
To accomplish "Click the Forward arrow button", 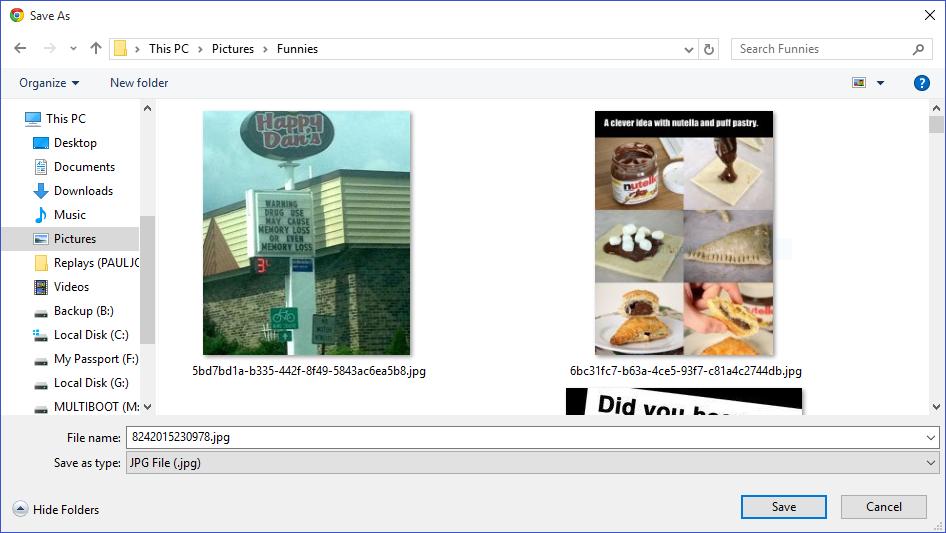I will pos(49,48).
